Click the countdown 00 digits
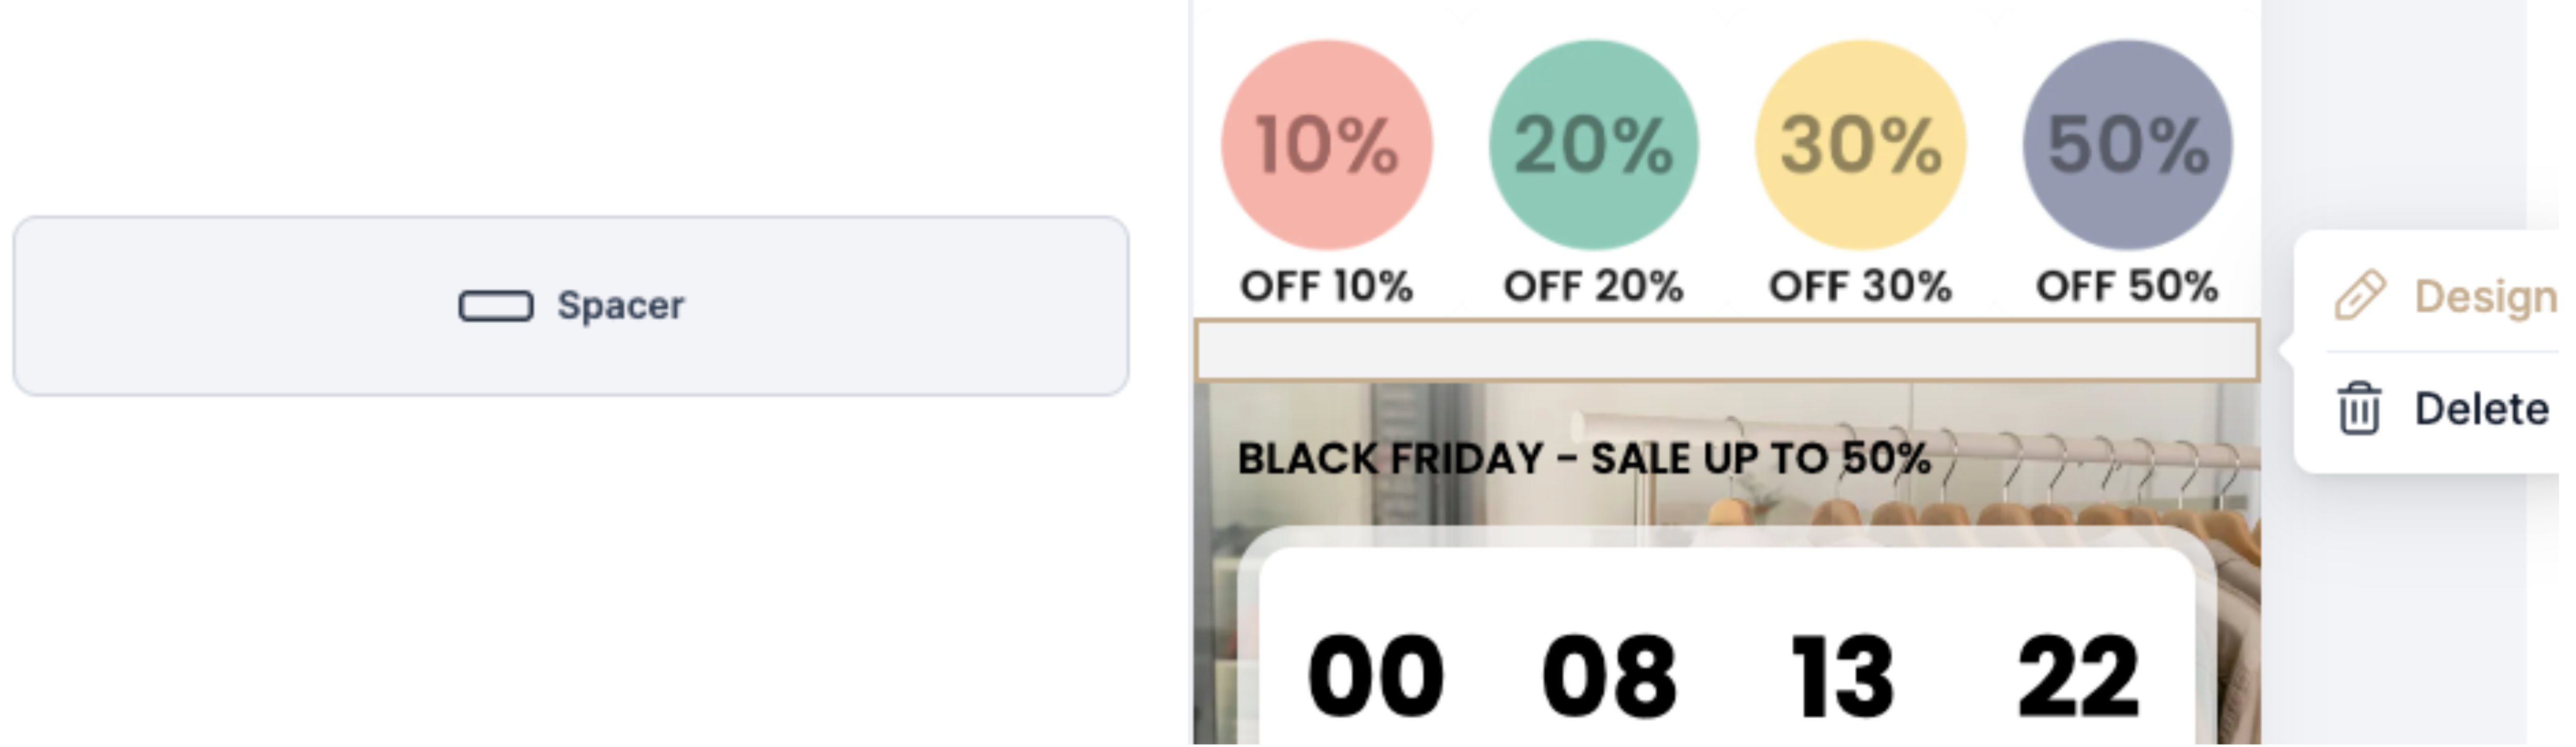This screenshot has height=747, width=2576. (1375, 677)
